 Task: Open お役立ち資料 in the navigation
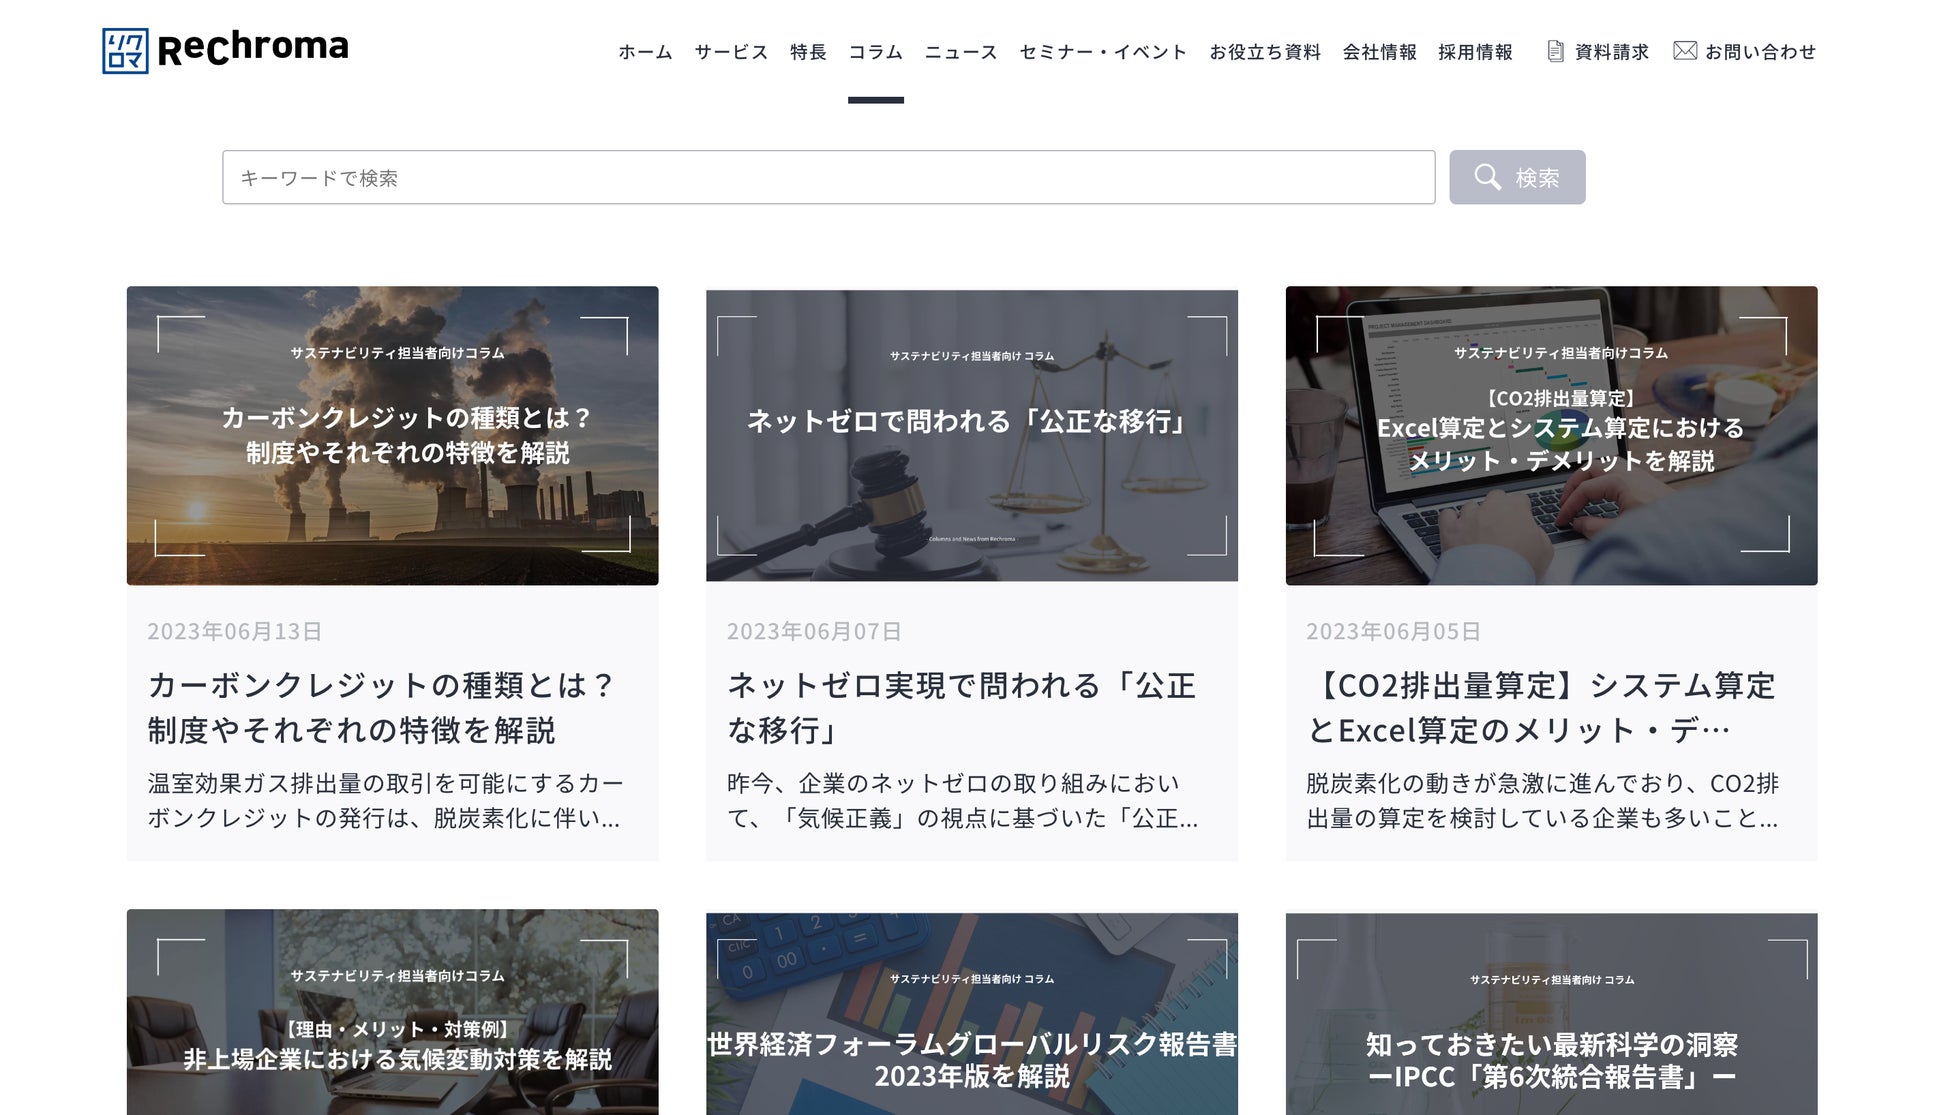[1264, 52]
